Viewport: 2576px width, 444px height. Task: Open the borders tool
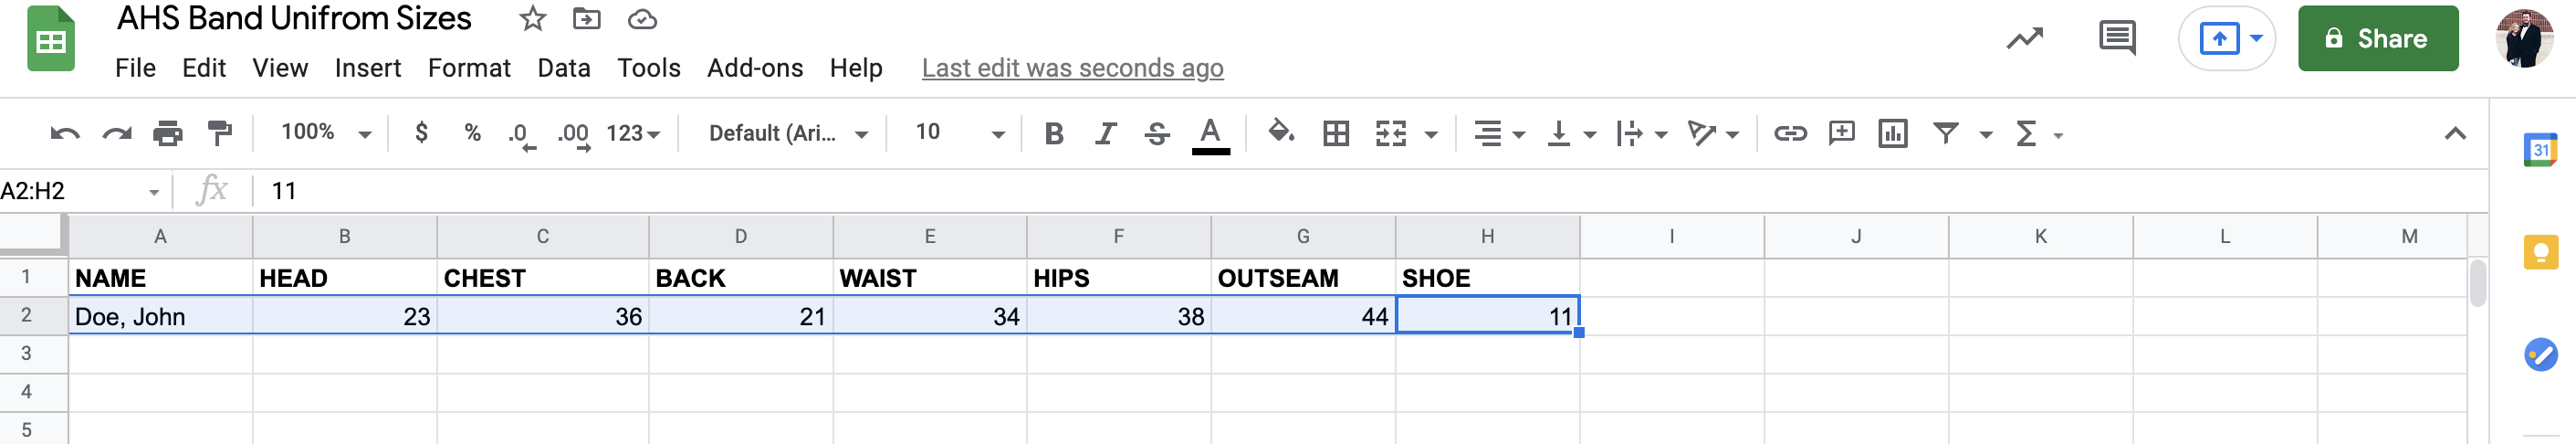[1335, 133]
